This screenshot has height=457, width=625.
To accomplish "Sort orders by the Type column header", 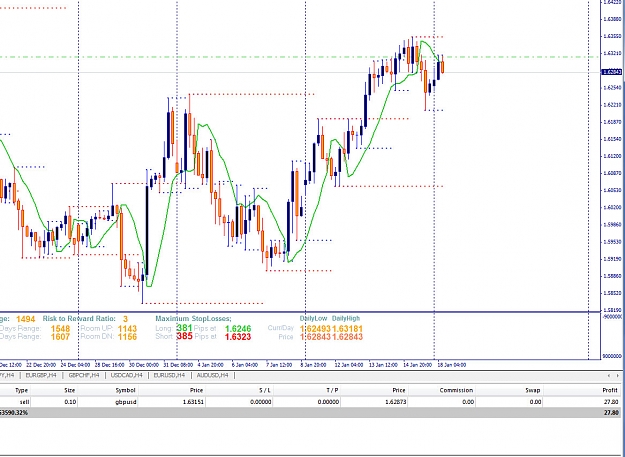I will point(22,390).
